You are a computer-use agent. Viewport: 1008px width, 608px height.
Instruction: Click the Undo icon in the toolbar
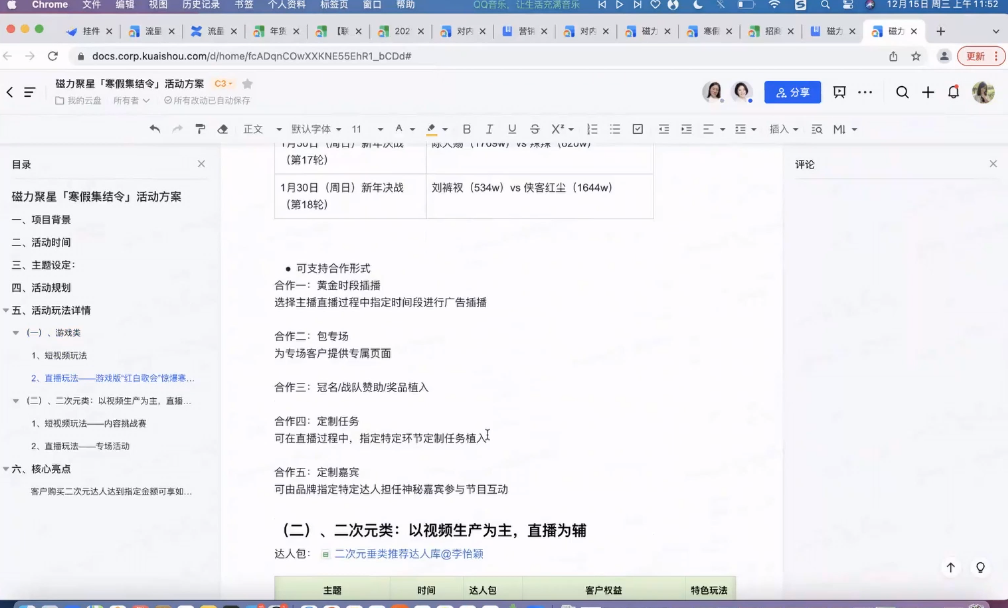[x=155, y=129]
